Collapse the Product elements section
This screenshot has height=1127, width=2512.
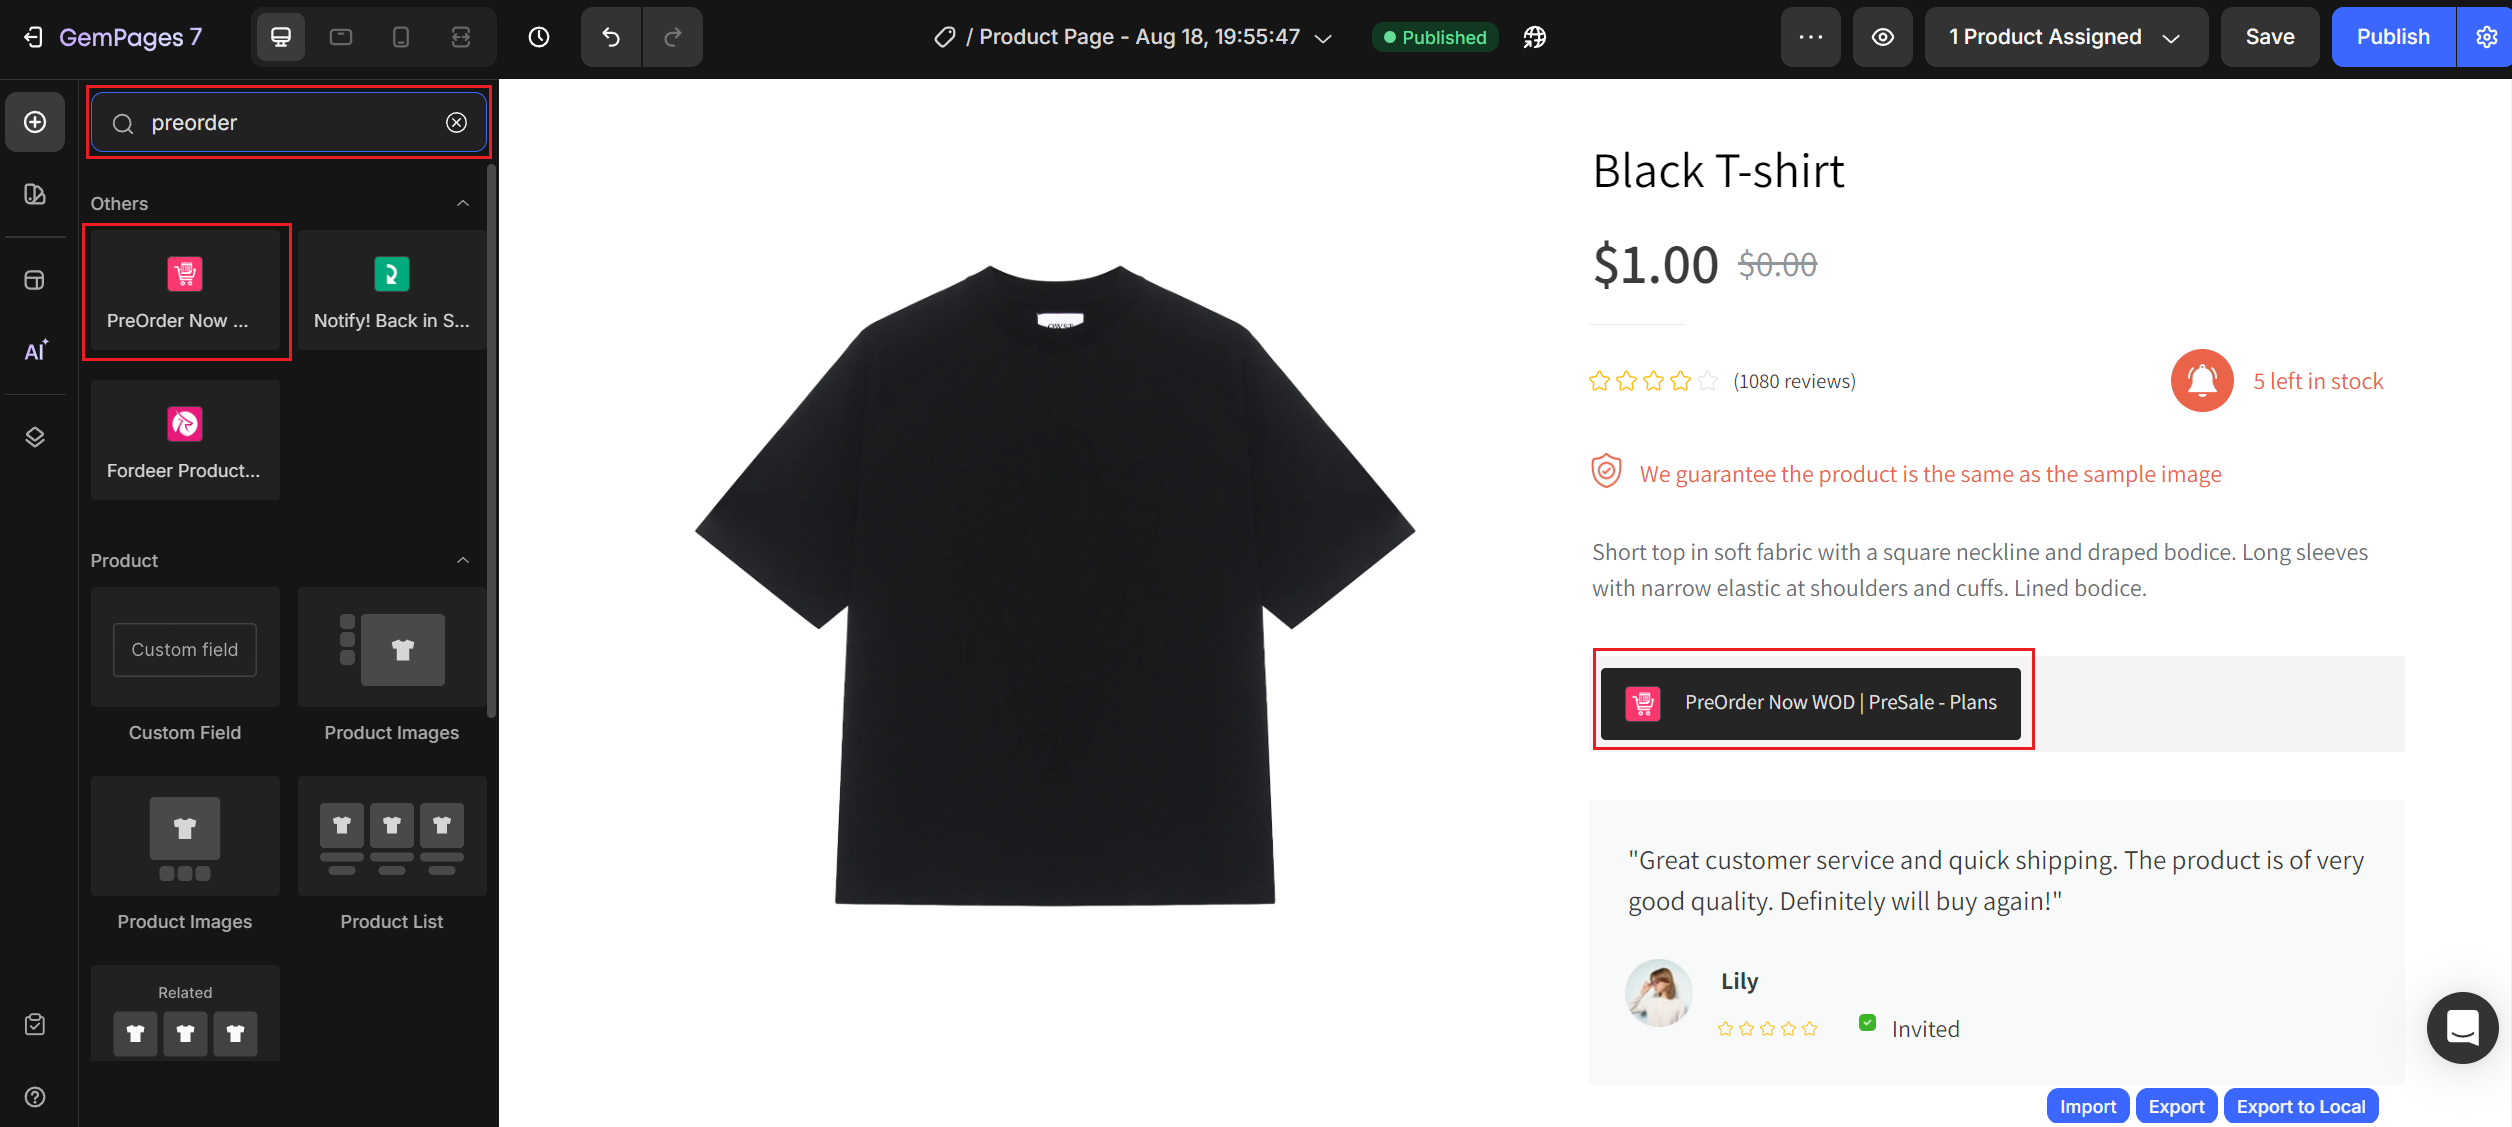(x=463, y=560)
